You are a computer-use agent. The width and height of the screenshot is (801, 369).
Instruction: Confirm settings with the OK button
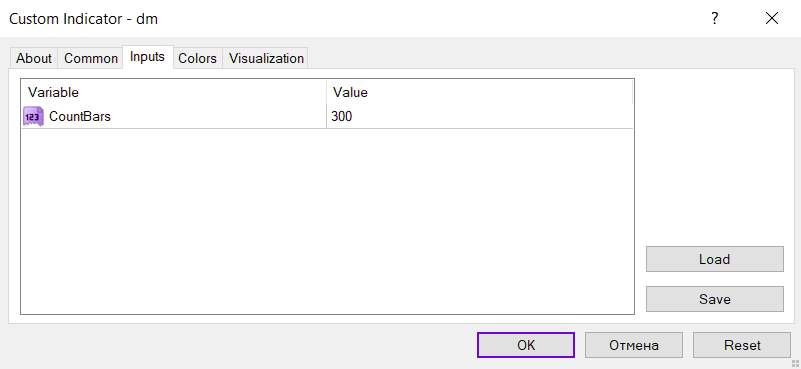[526, 345]
